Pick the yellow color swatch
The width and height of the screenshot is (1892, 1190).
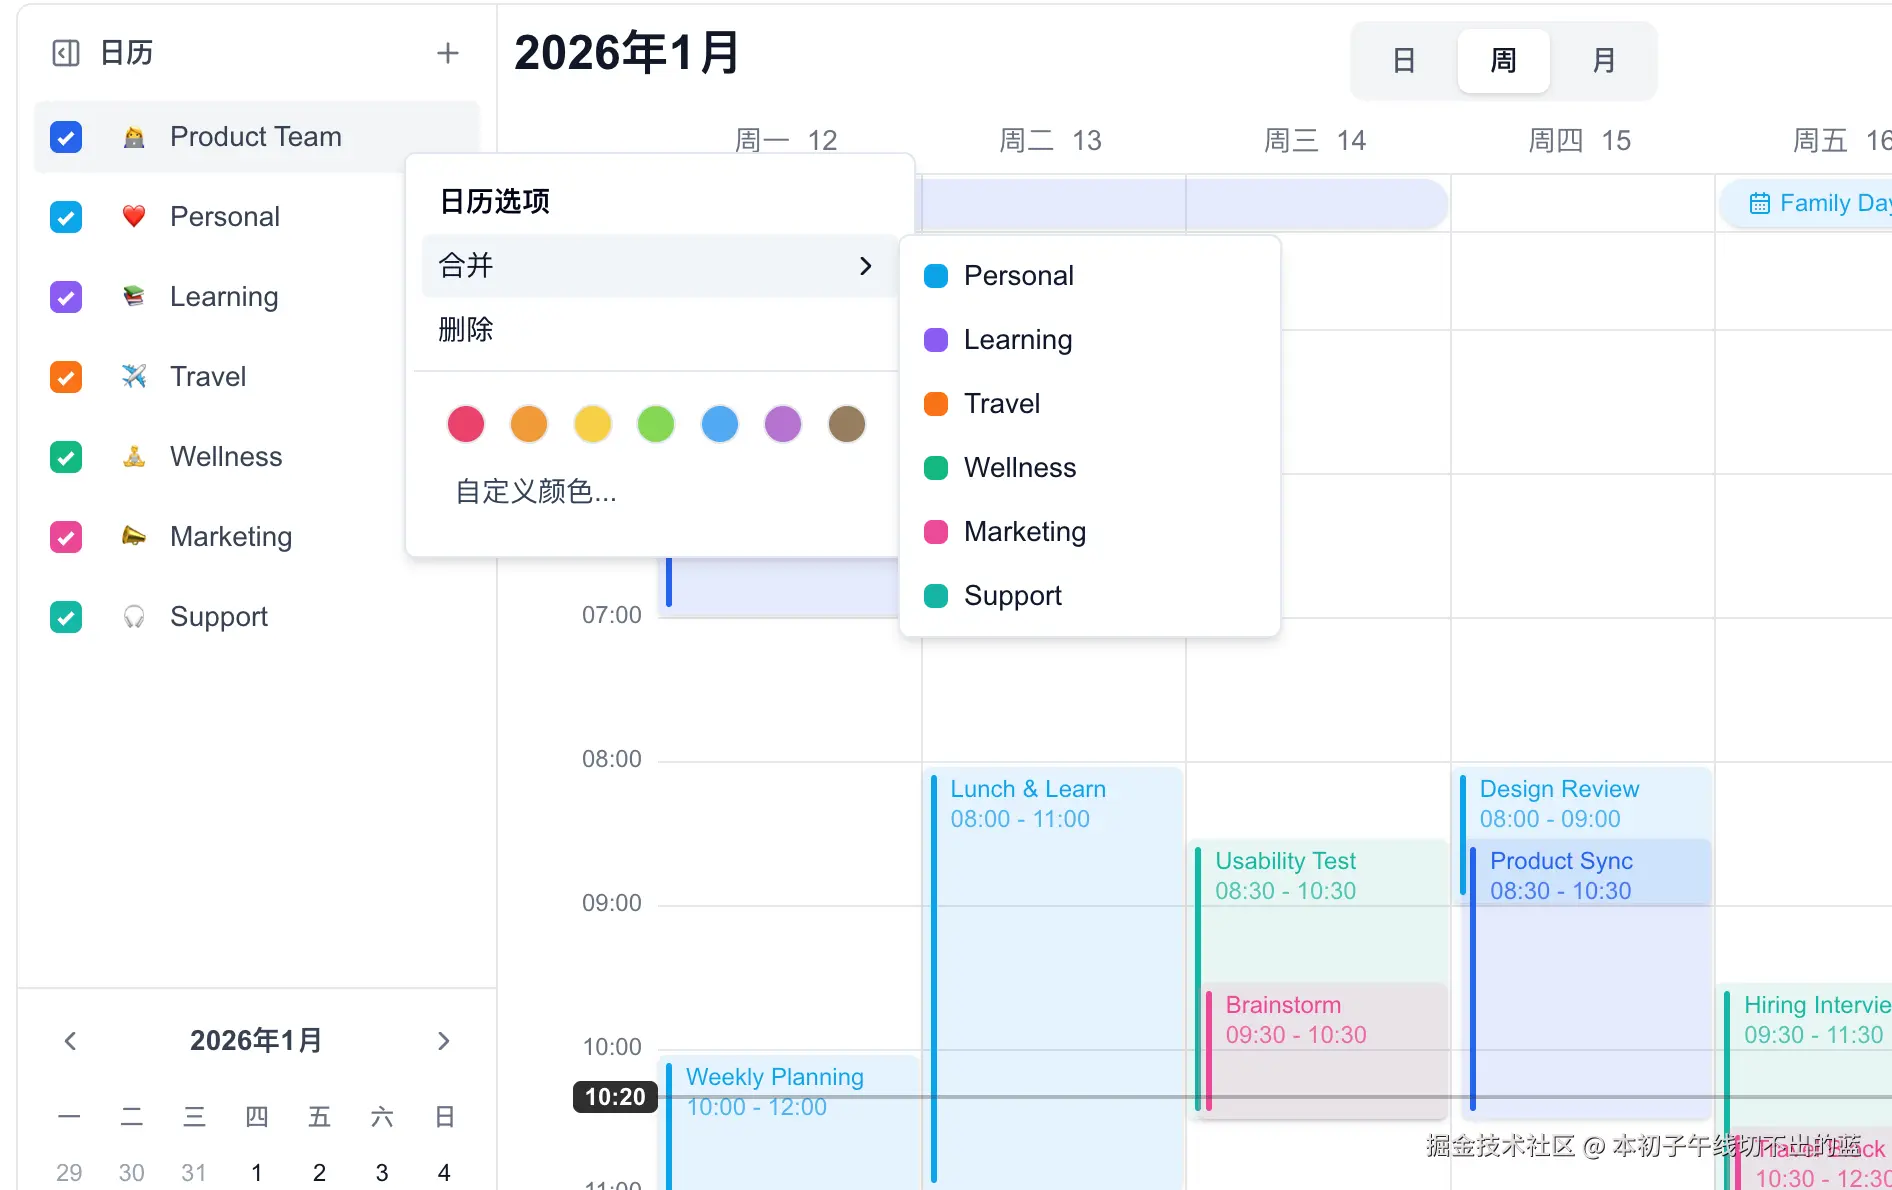coord(593,424)
